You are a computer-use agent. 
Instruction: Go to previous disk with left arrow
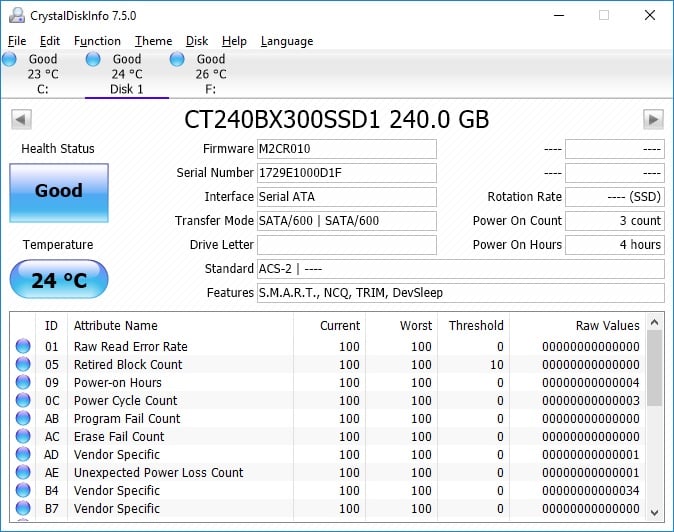21,119
